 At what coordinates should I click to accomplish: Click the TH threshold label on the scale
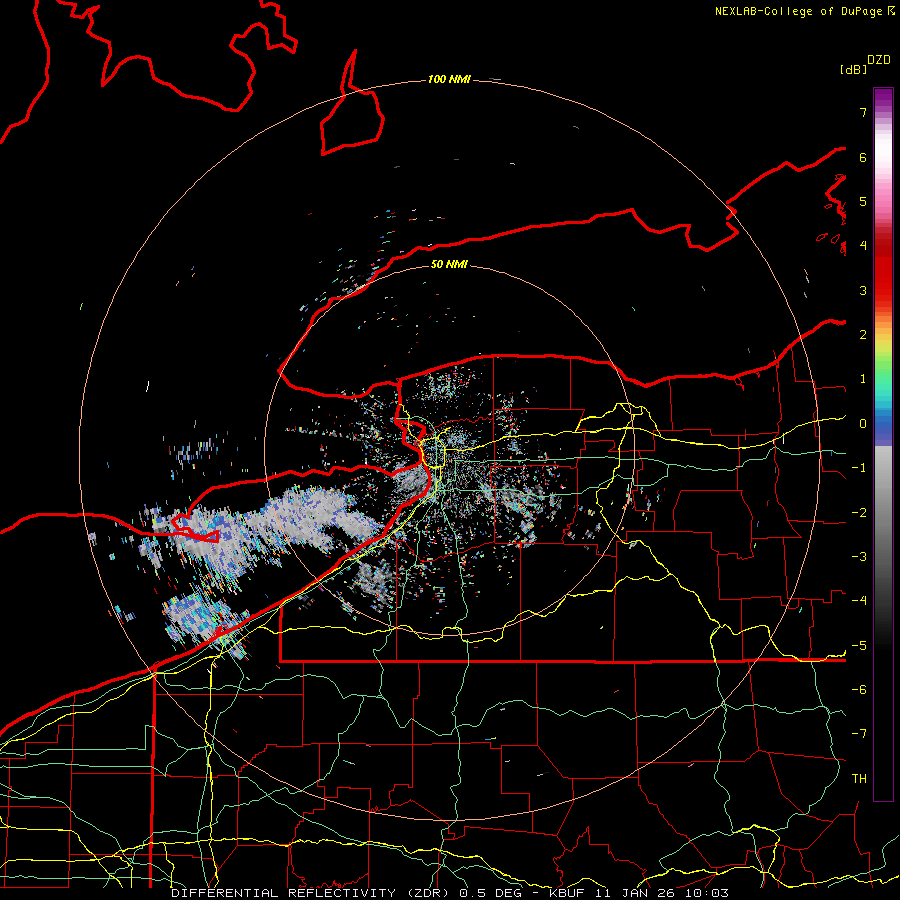click(x=859, y=778)
